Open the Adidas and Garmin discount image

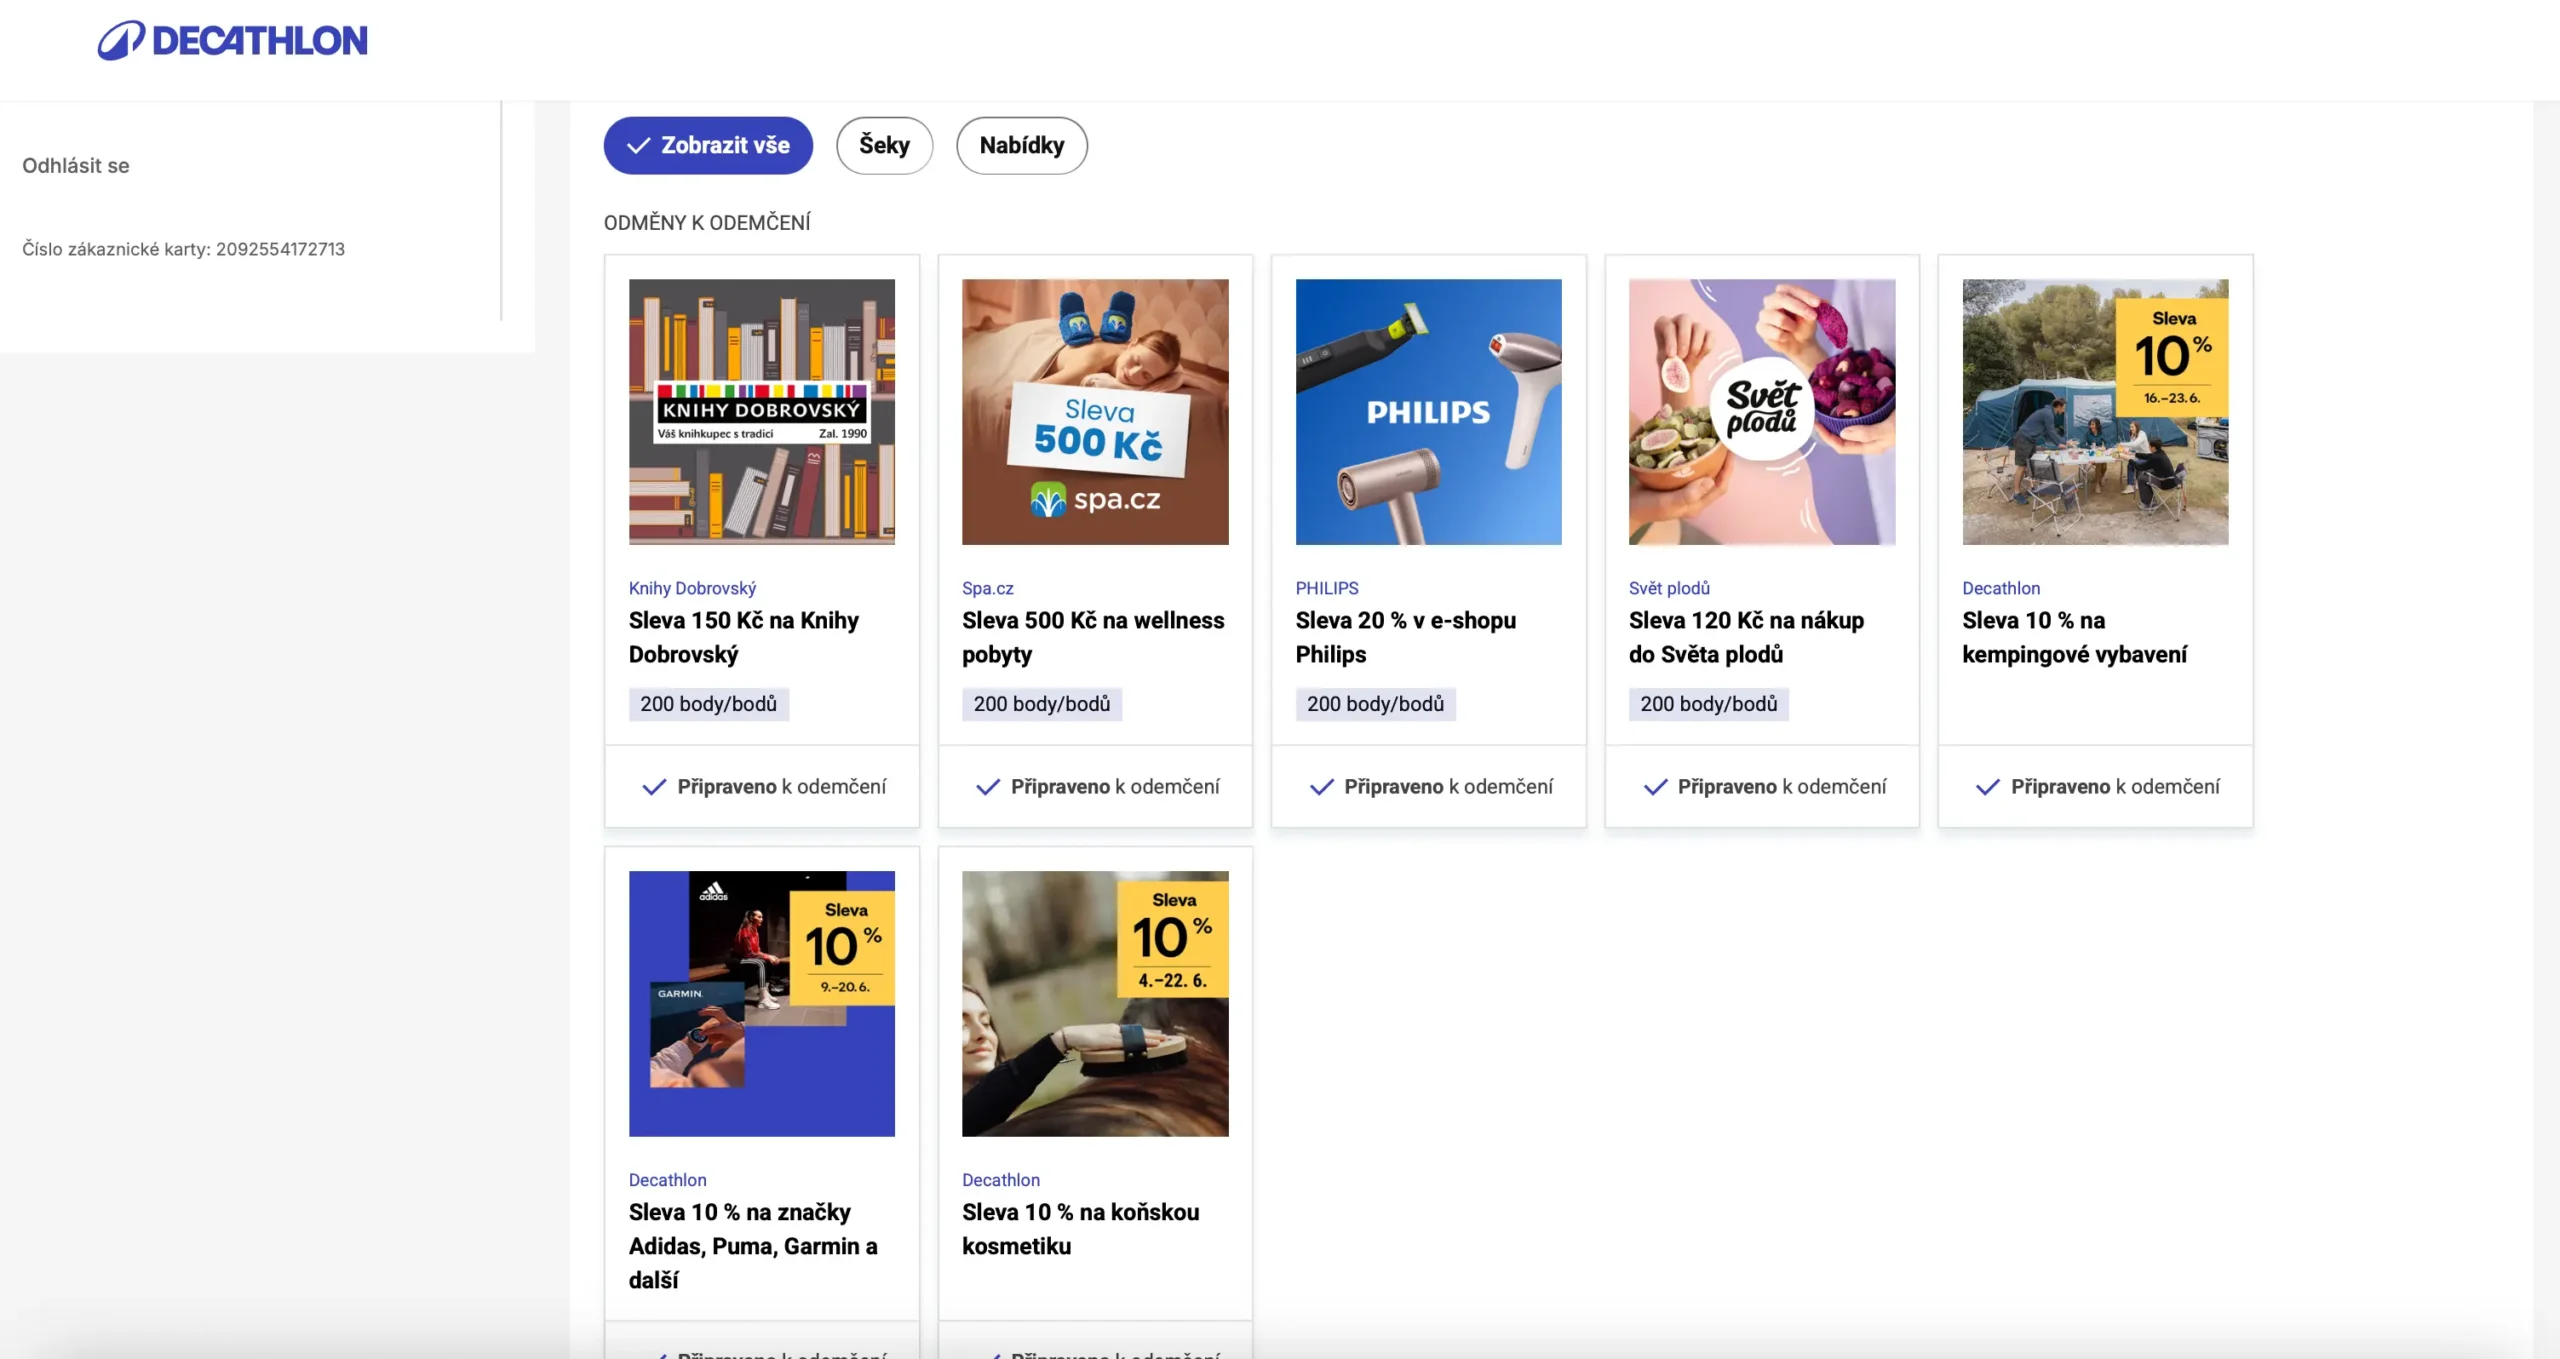coord(761,1003)
